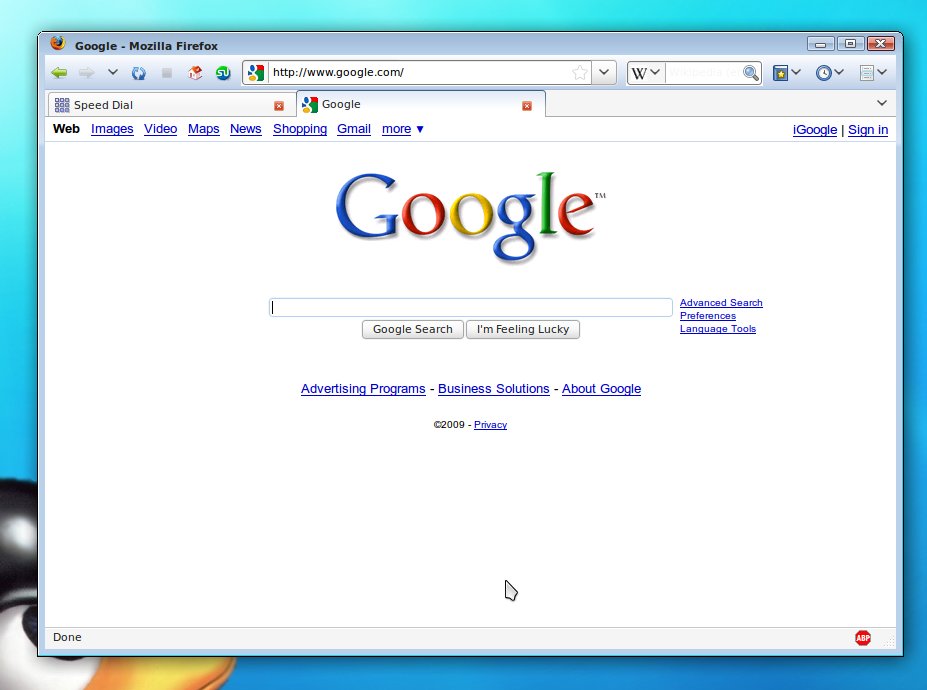The height and width of the screenshot is (690, 927).
Task: Maximize the Firefox window
Action: click(x=850, y=44)
